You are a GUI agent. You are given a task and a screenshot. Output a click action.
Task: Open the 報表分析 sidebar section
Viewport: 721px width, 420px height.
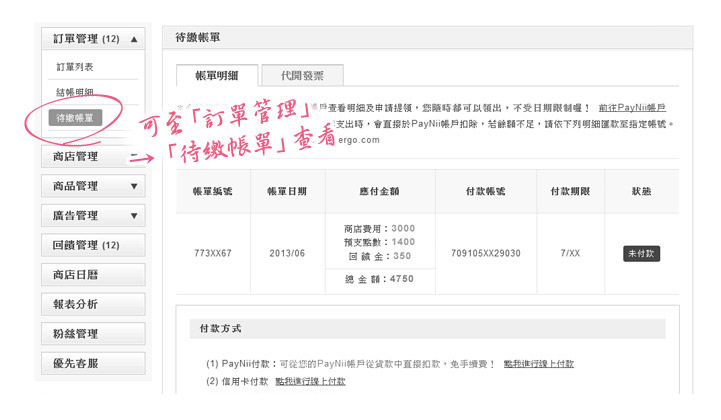[x=93, y=304]
